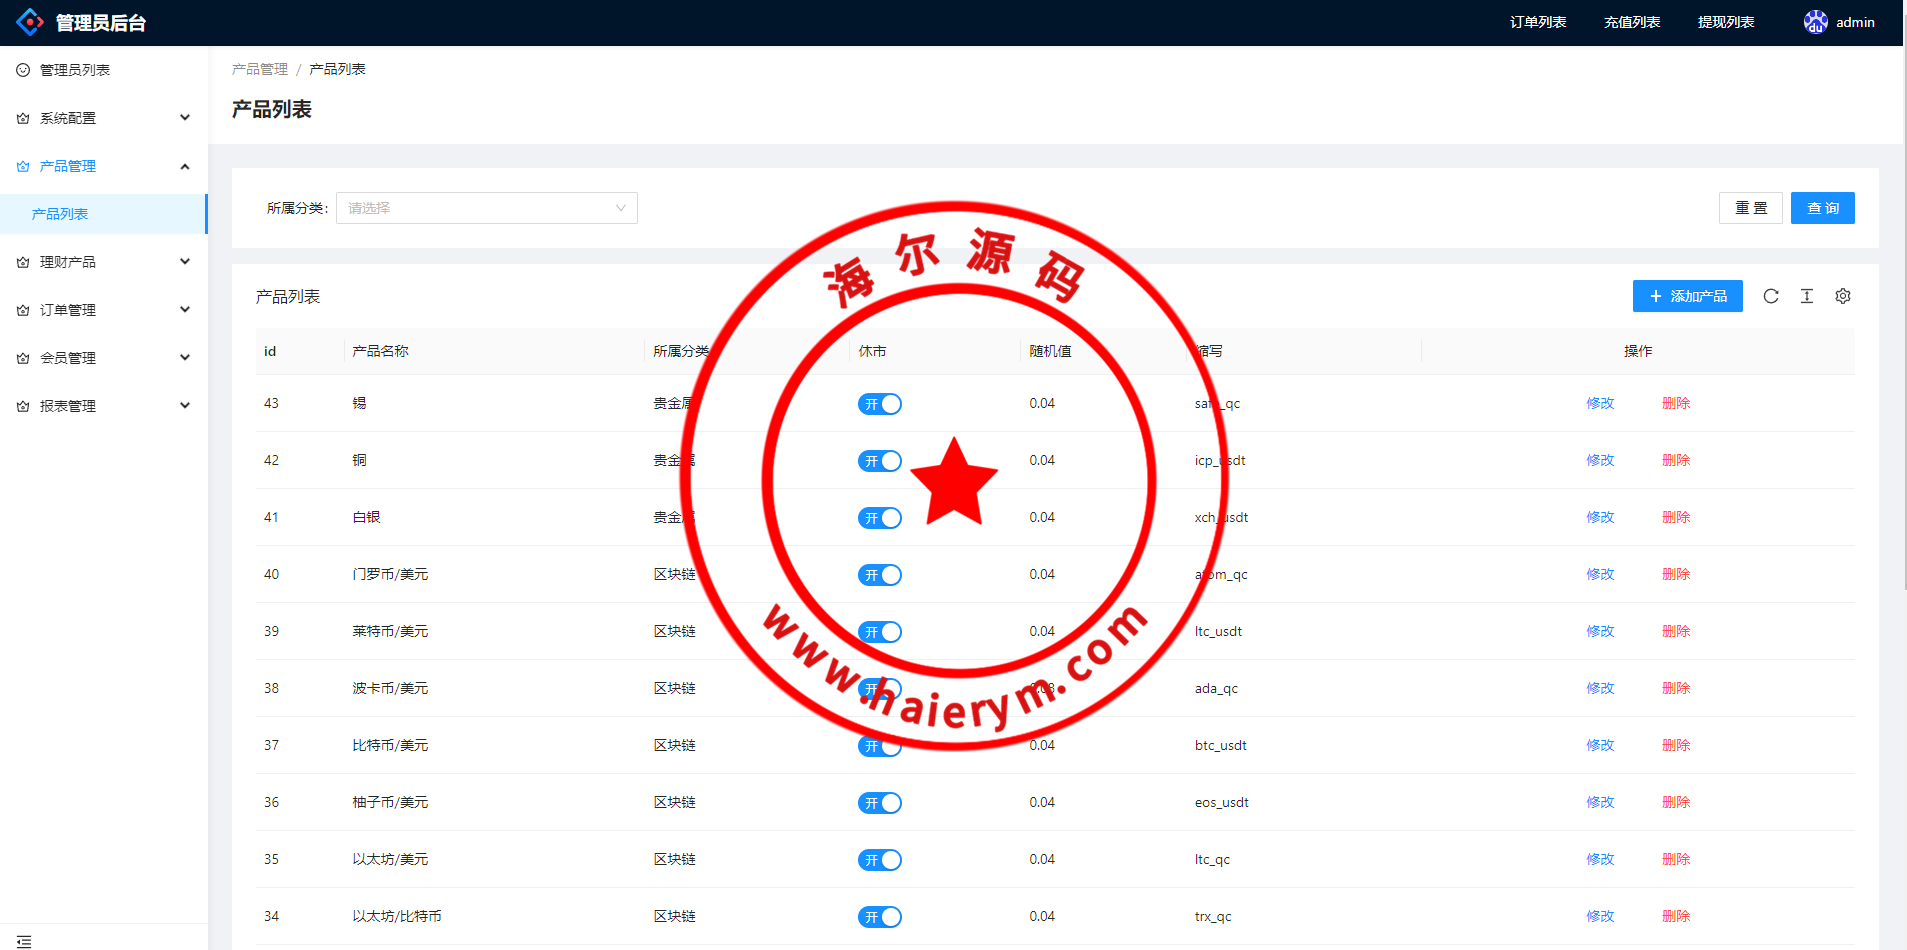
Task: Open the 所属分类 dropdown selector
Action: [x=486, y=208]
